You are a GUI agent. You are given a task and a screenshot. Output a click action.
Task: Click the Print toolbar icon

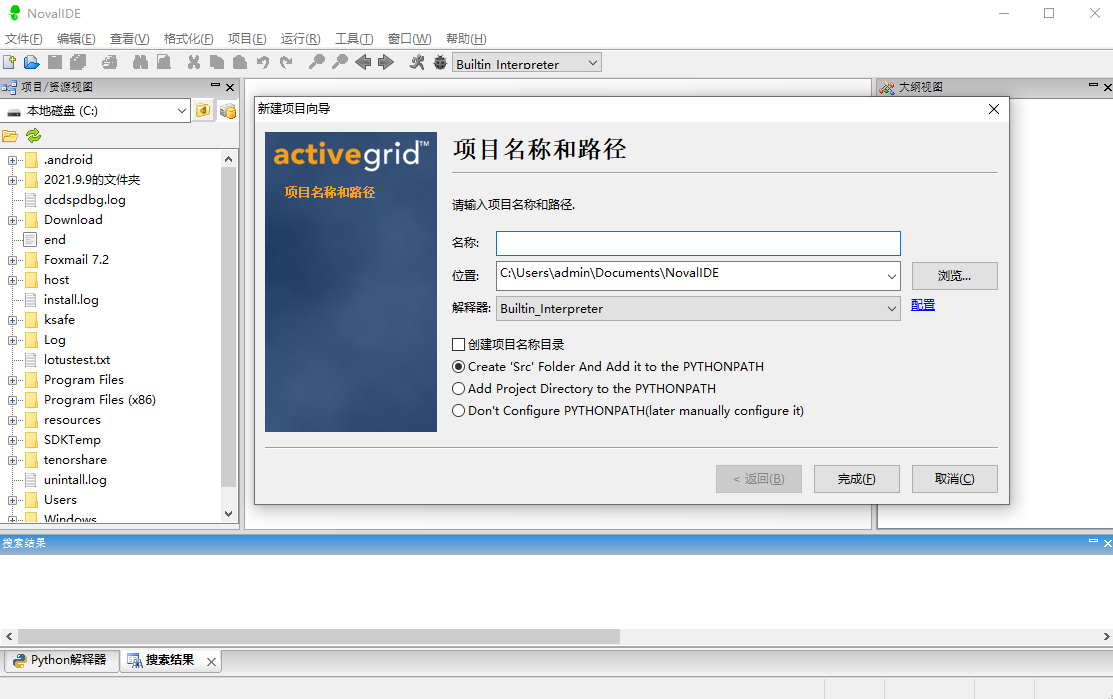(109, 62)
